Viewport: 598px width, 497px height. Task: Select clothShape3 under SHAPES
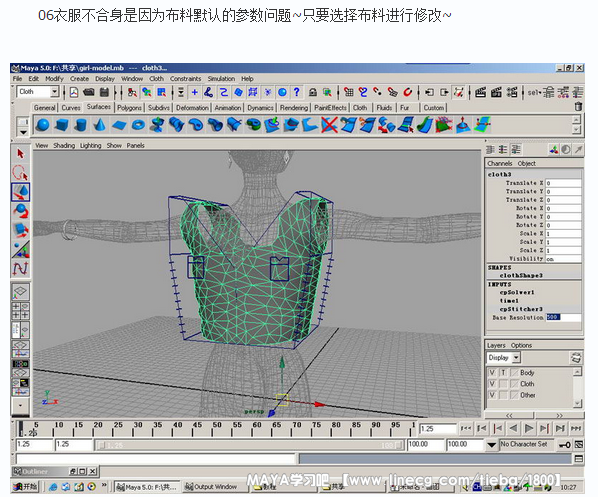pos(521,275)
